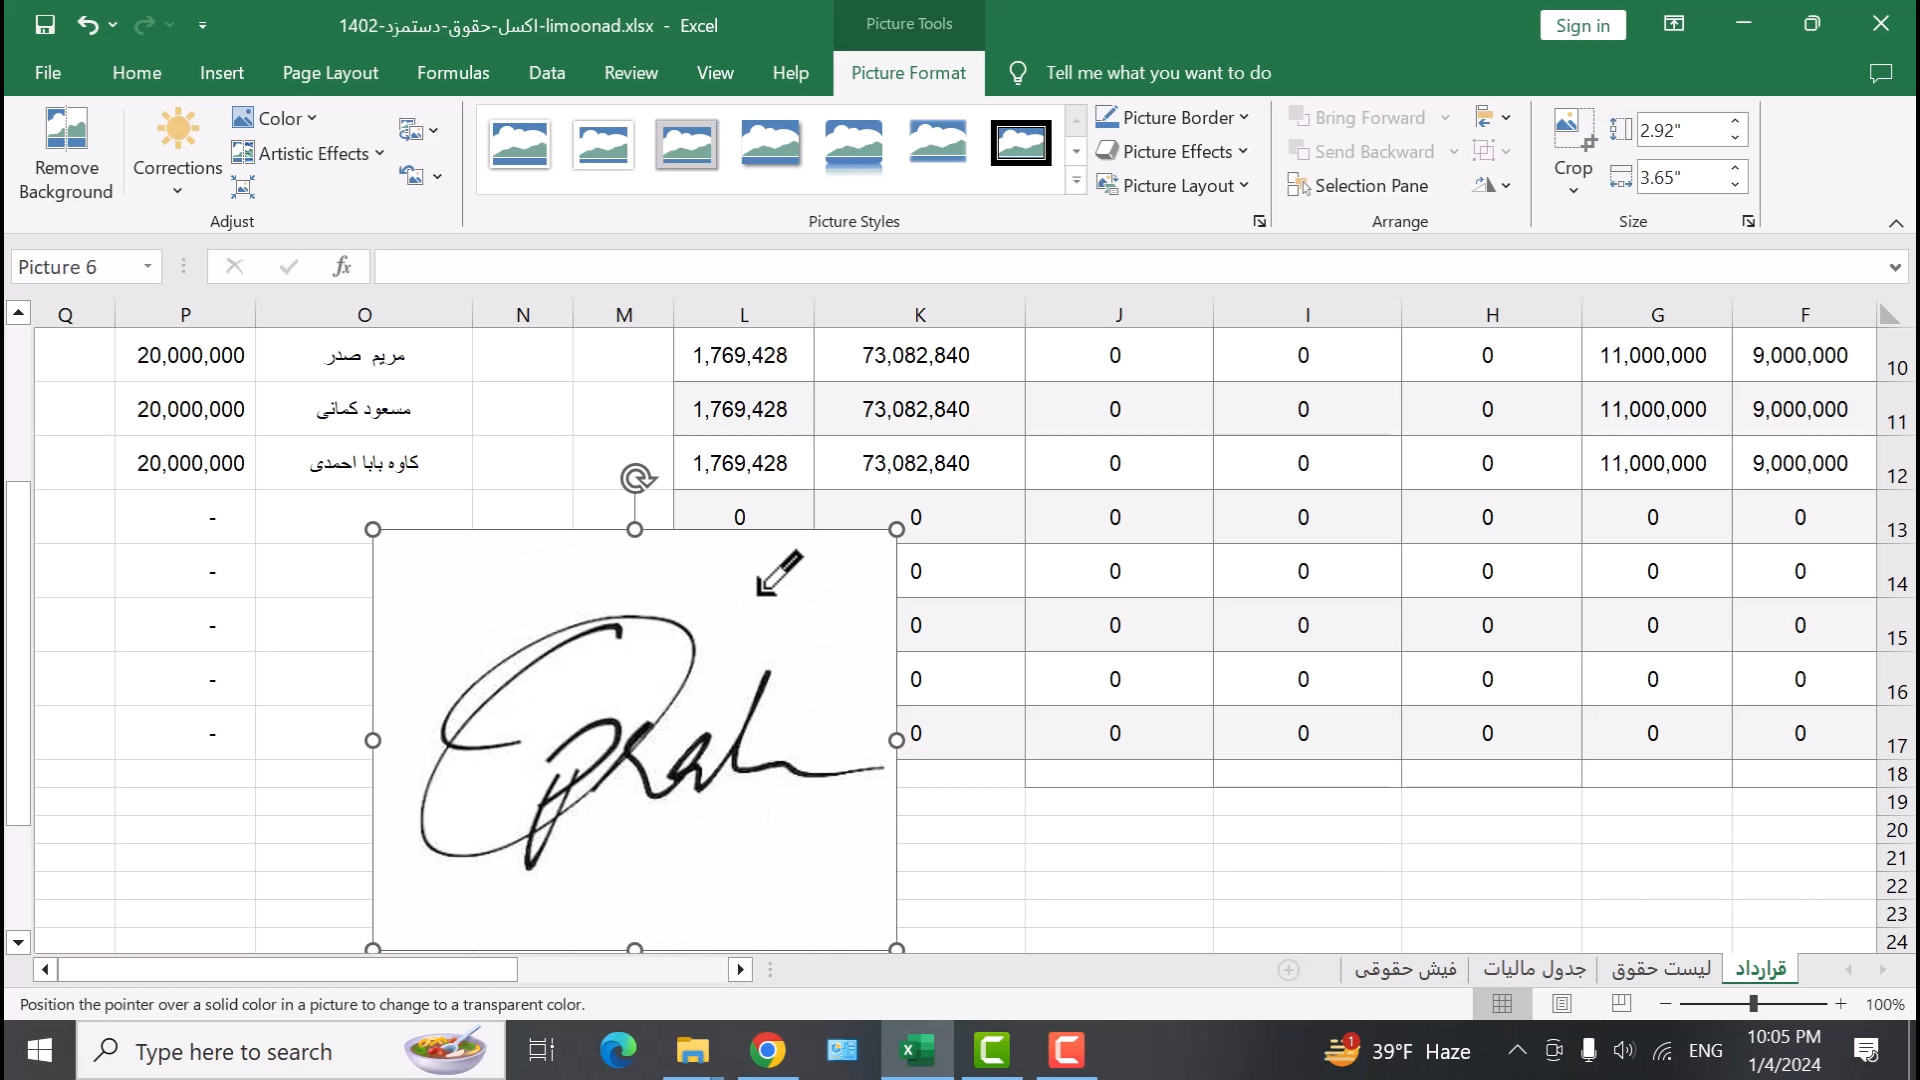
Task: Open Selection Pane
Action: point(1358,185)
